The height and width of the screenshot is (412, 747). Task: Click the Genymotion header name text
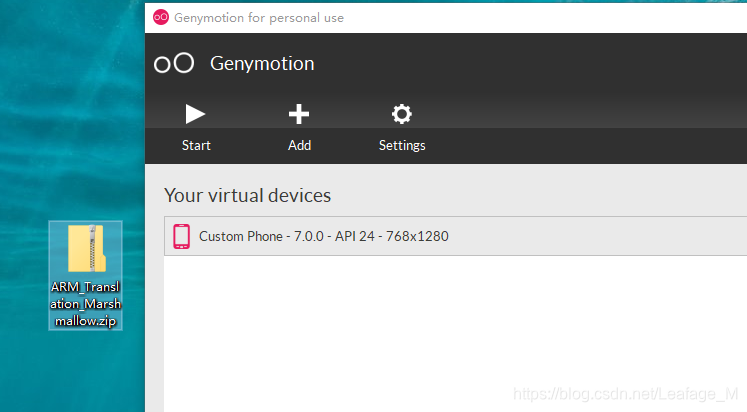(262, 63)
